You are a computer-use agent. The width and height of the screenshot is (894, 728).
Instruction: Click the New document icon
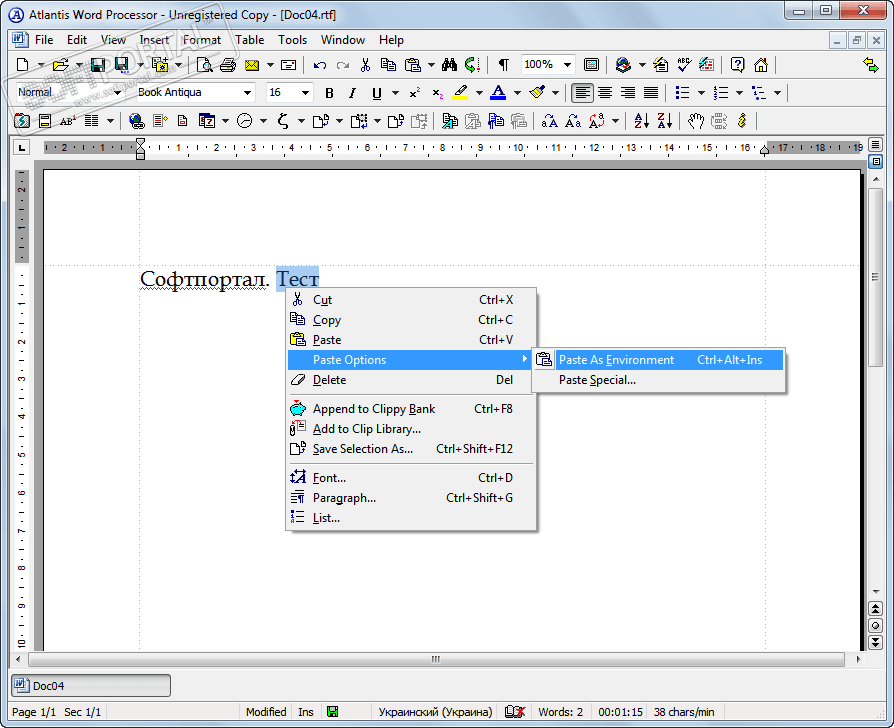click(22, 65)
